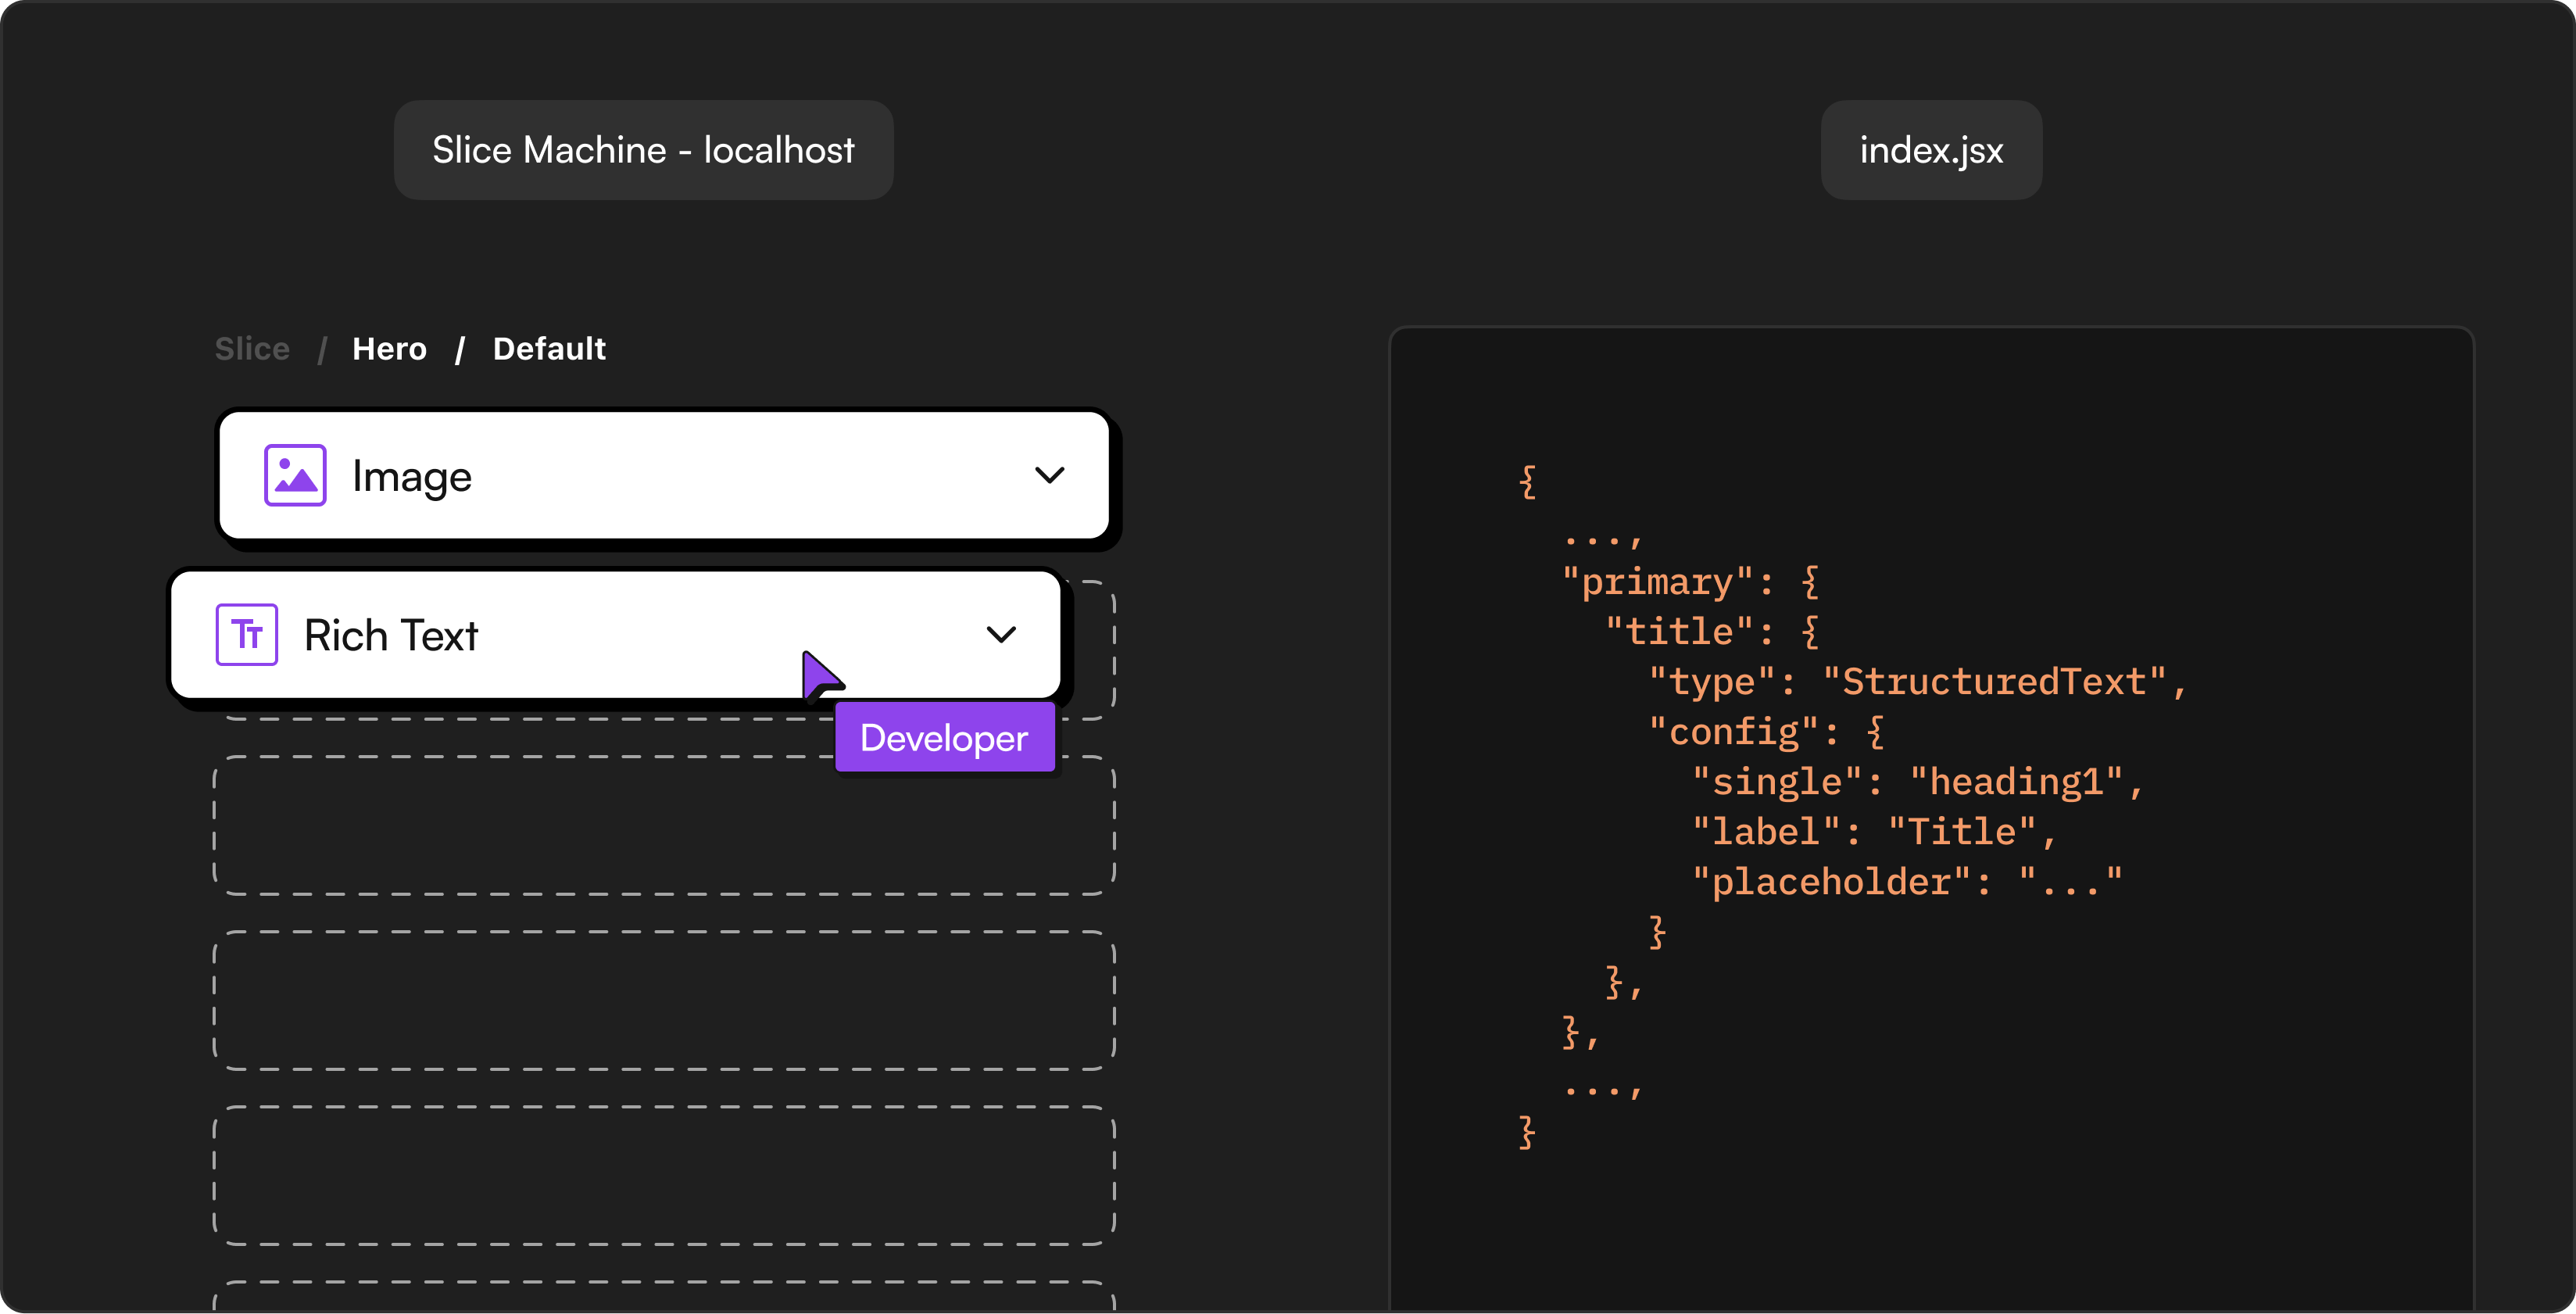Viewport: 2576px width, 1314px height.
Task: Go to Slice in breadcrumb
Action: pos(252,349)
